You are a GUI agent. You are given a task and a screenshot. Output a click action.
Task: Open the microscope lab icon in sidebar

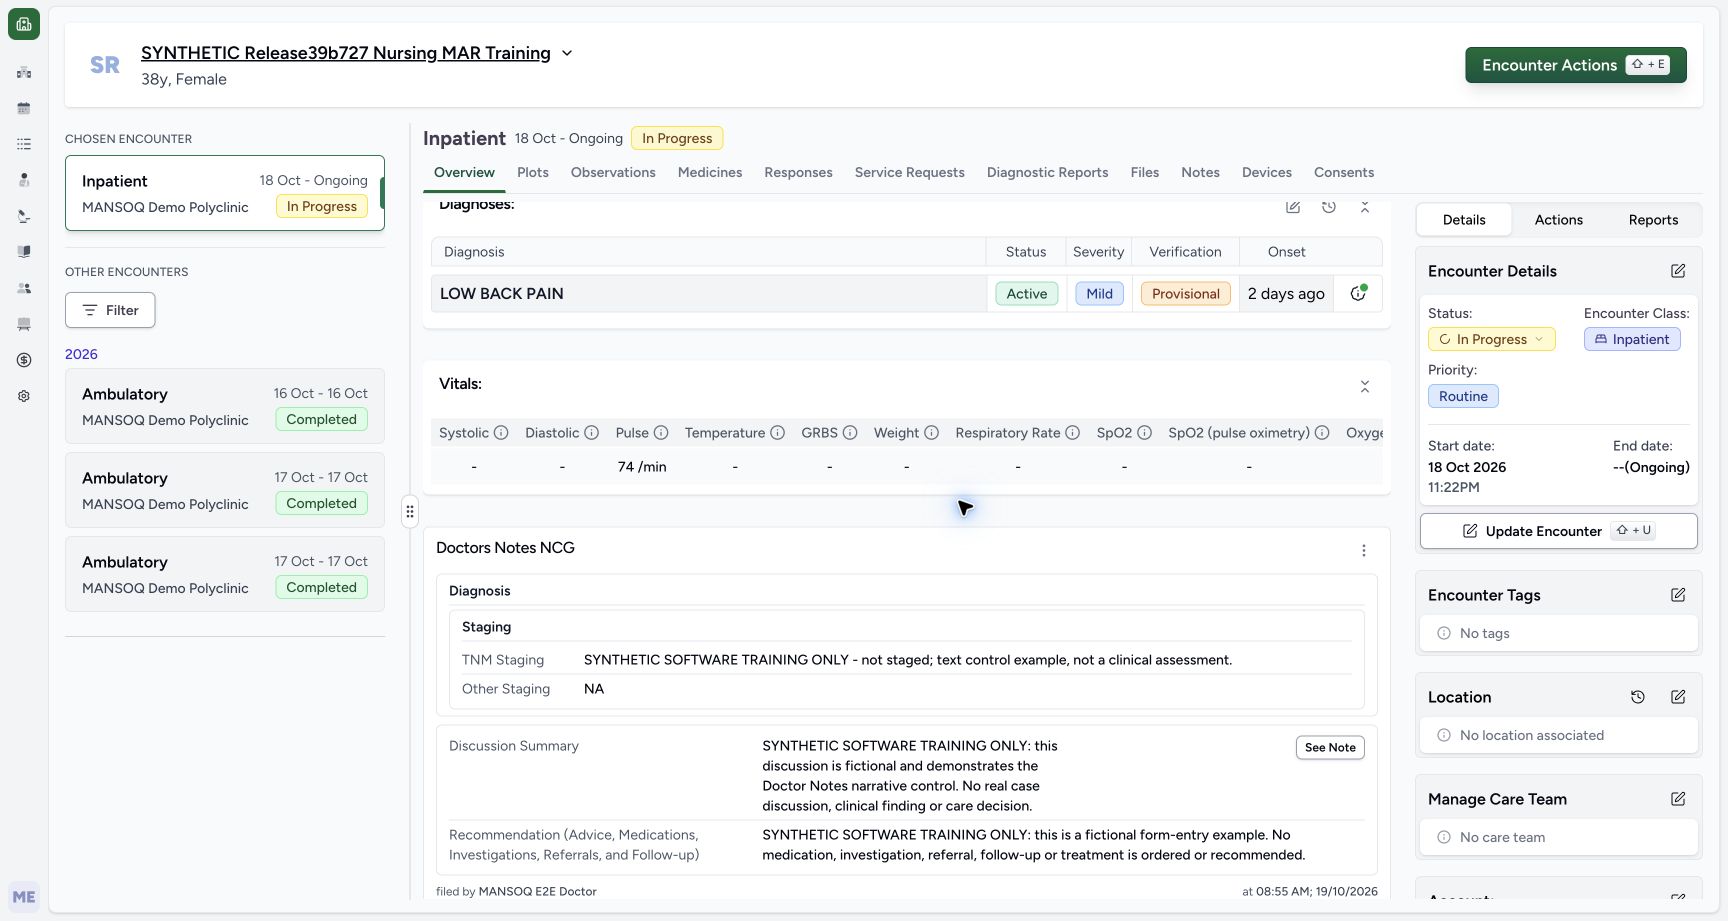24,216
